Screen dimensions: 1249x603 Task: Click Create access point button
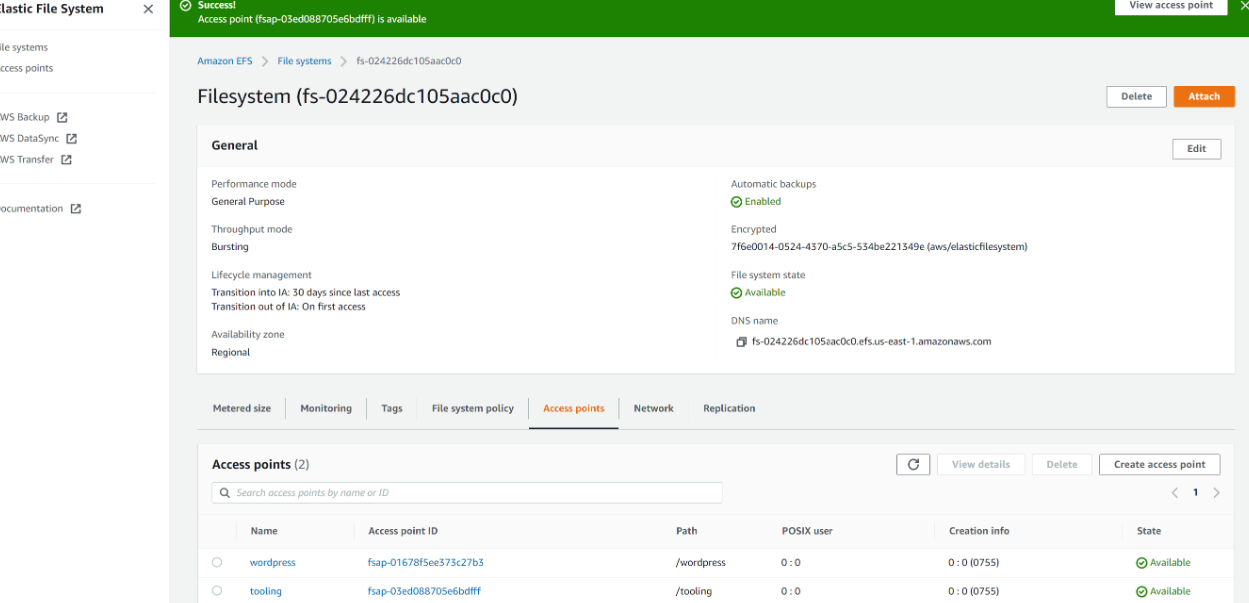[1160, 464]
